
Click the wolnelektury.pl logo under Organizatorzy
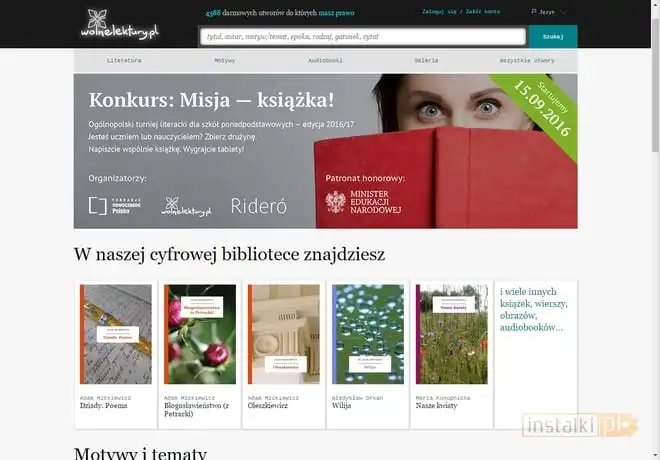click(x=186, y=206)
